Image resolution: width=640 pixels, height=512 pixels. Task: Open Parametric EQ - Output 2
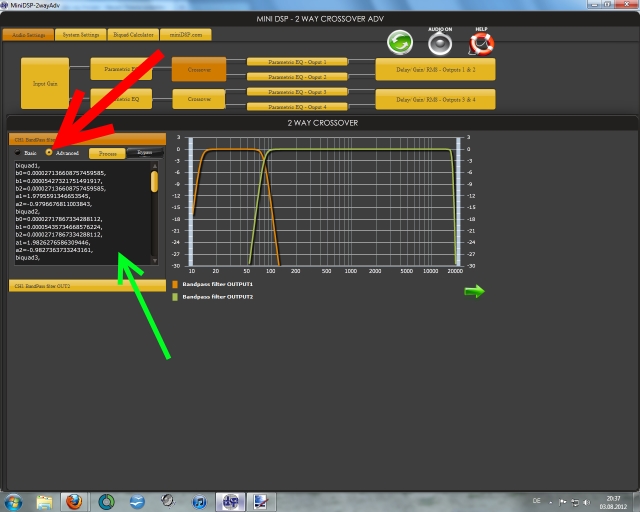[x=297, y=77]
